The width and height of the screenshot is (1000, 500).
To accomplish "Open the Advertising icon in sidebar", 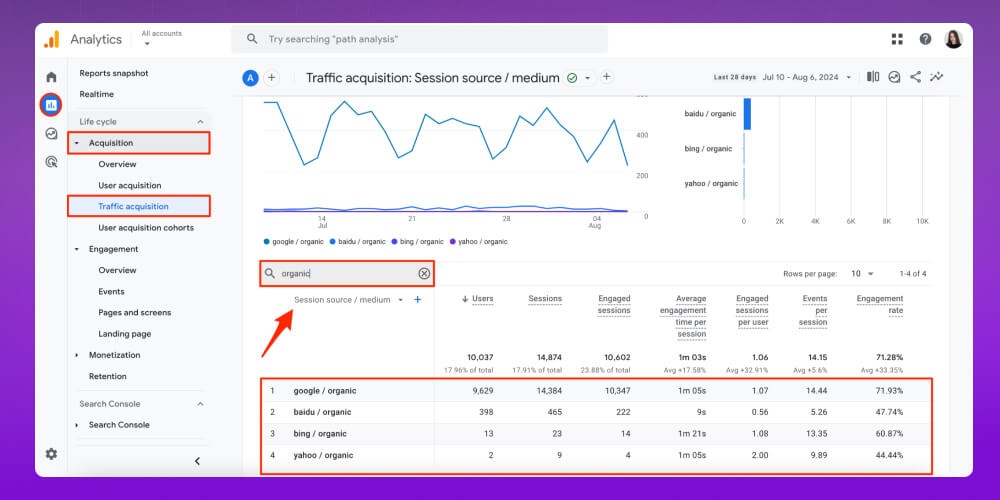I will click(51, 162).
